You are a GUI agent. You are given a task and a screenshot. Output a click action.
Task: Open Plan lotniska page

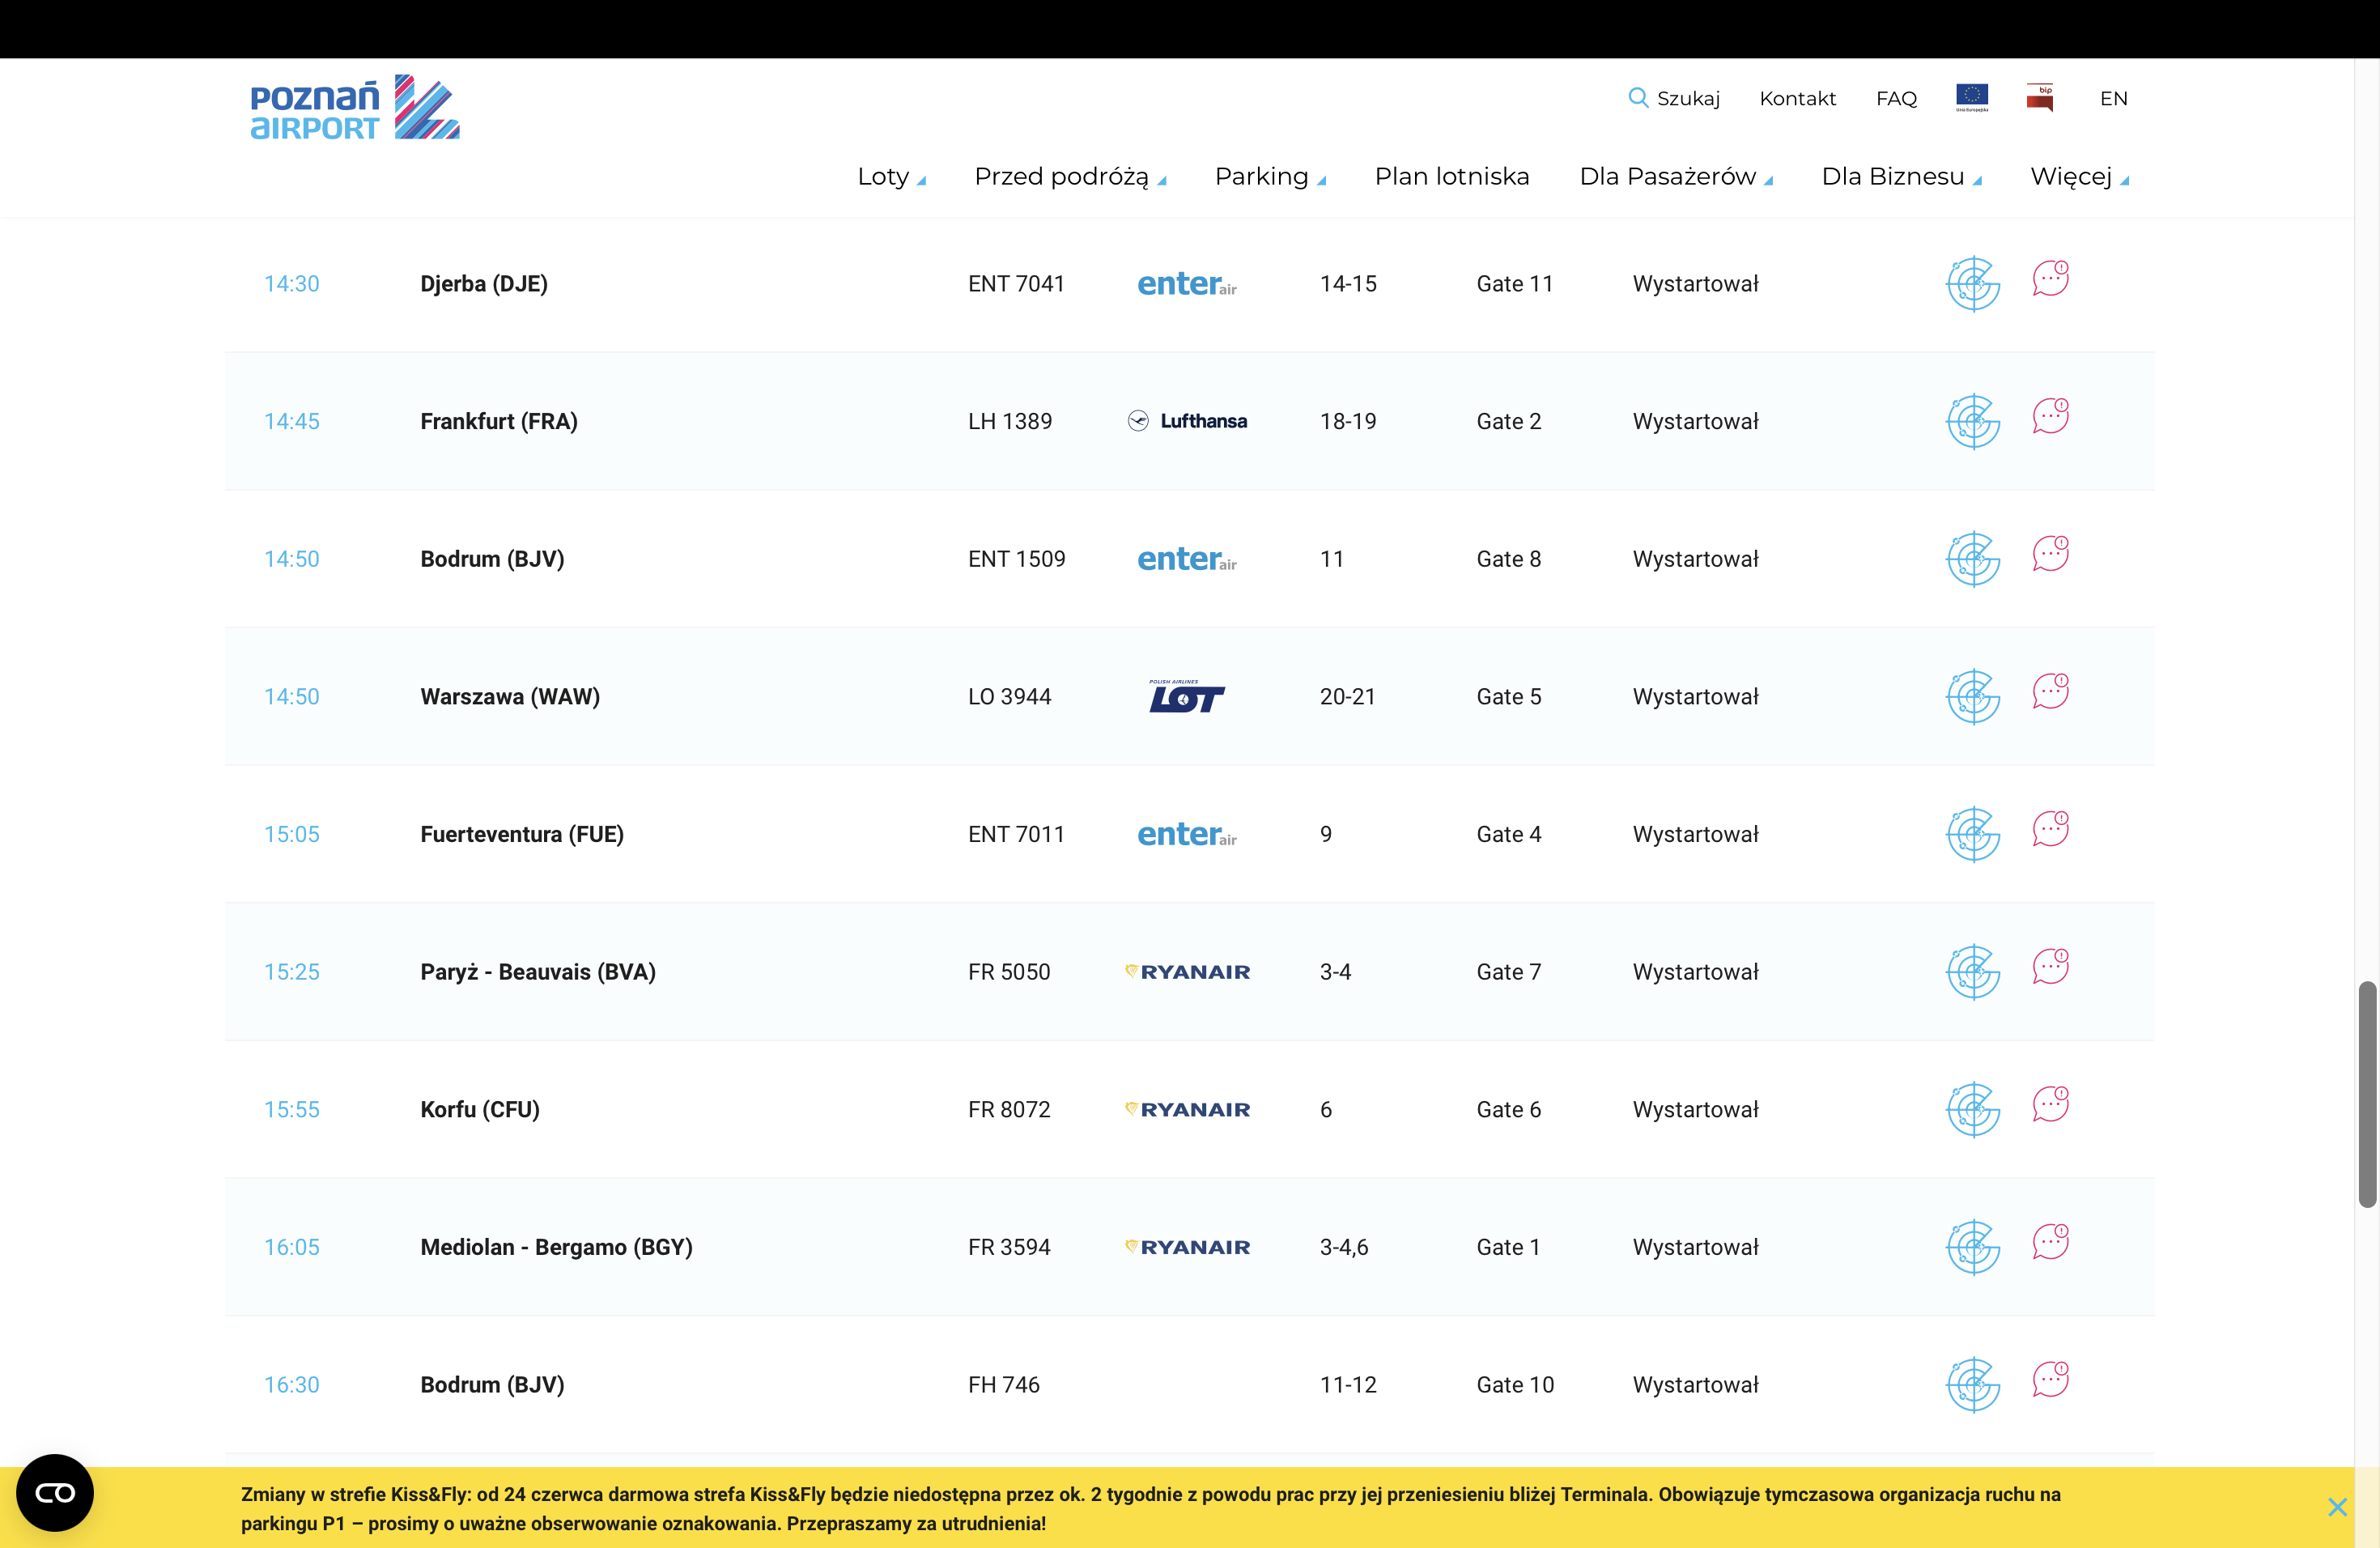coord(1451,177)
